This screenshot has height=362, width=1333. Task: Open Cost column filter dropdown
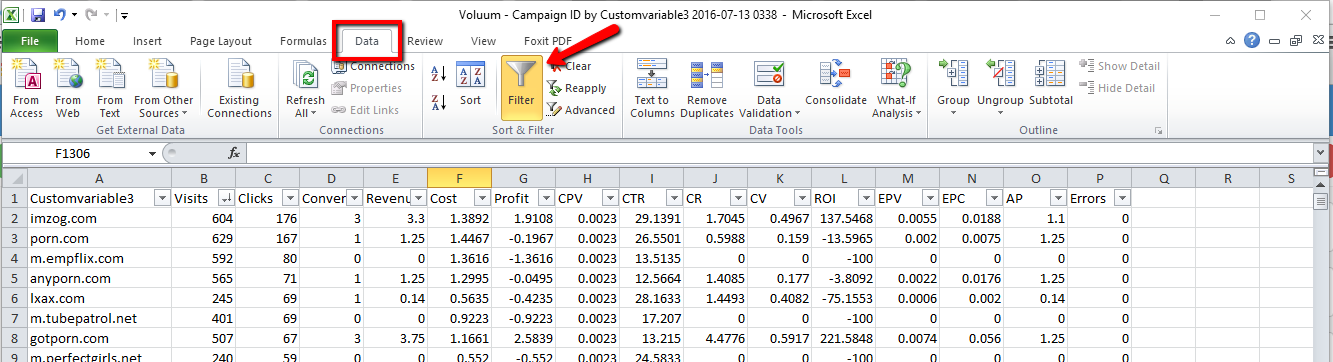[482, 198]
